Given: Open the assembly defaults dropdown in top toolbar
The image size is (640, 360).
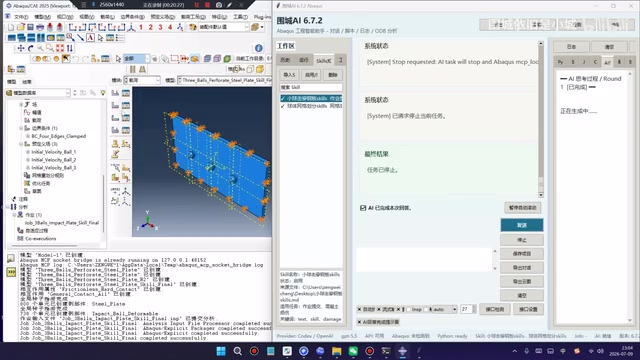Looking at the screenshot, I should pyautogui.click(x=224, y=27).
